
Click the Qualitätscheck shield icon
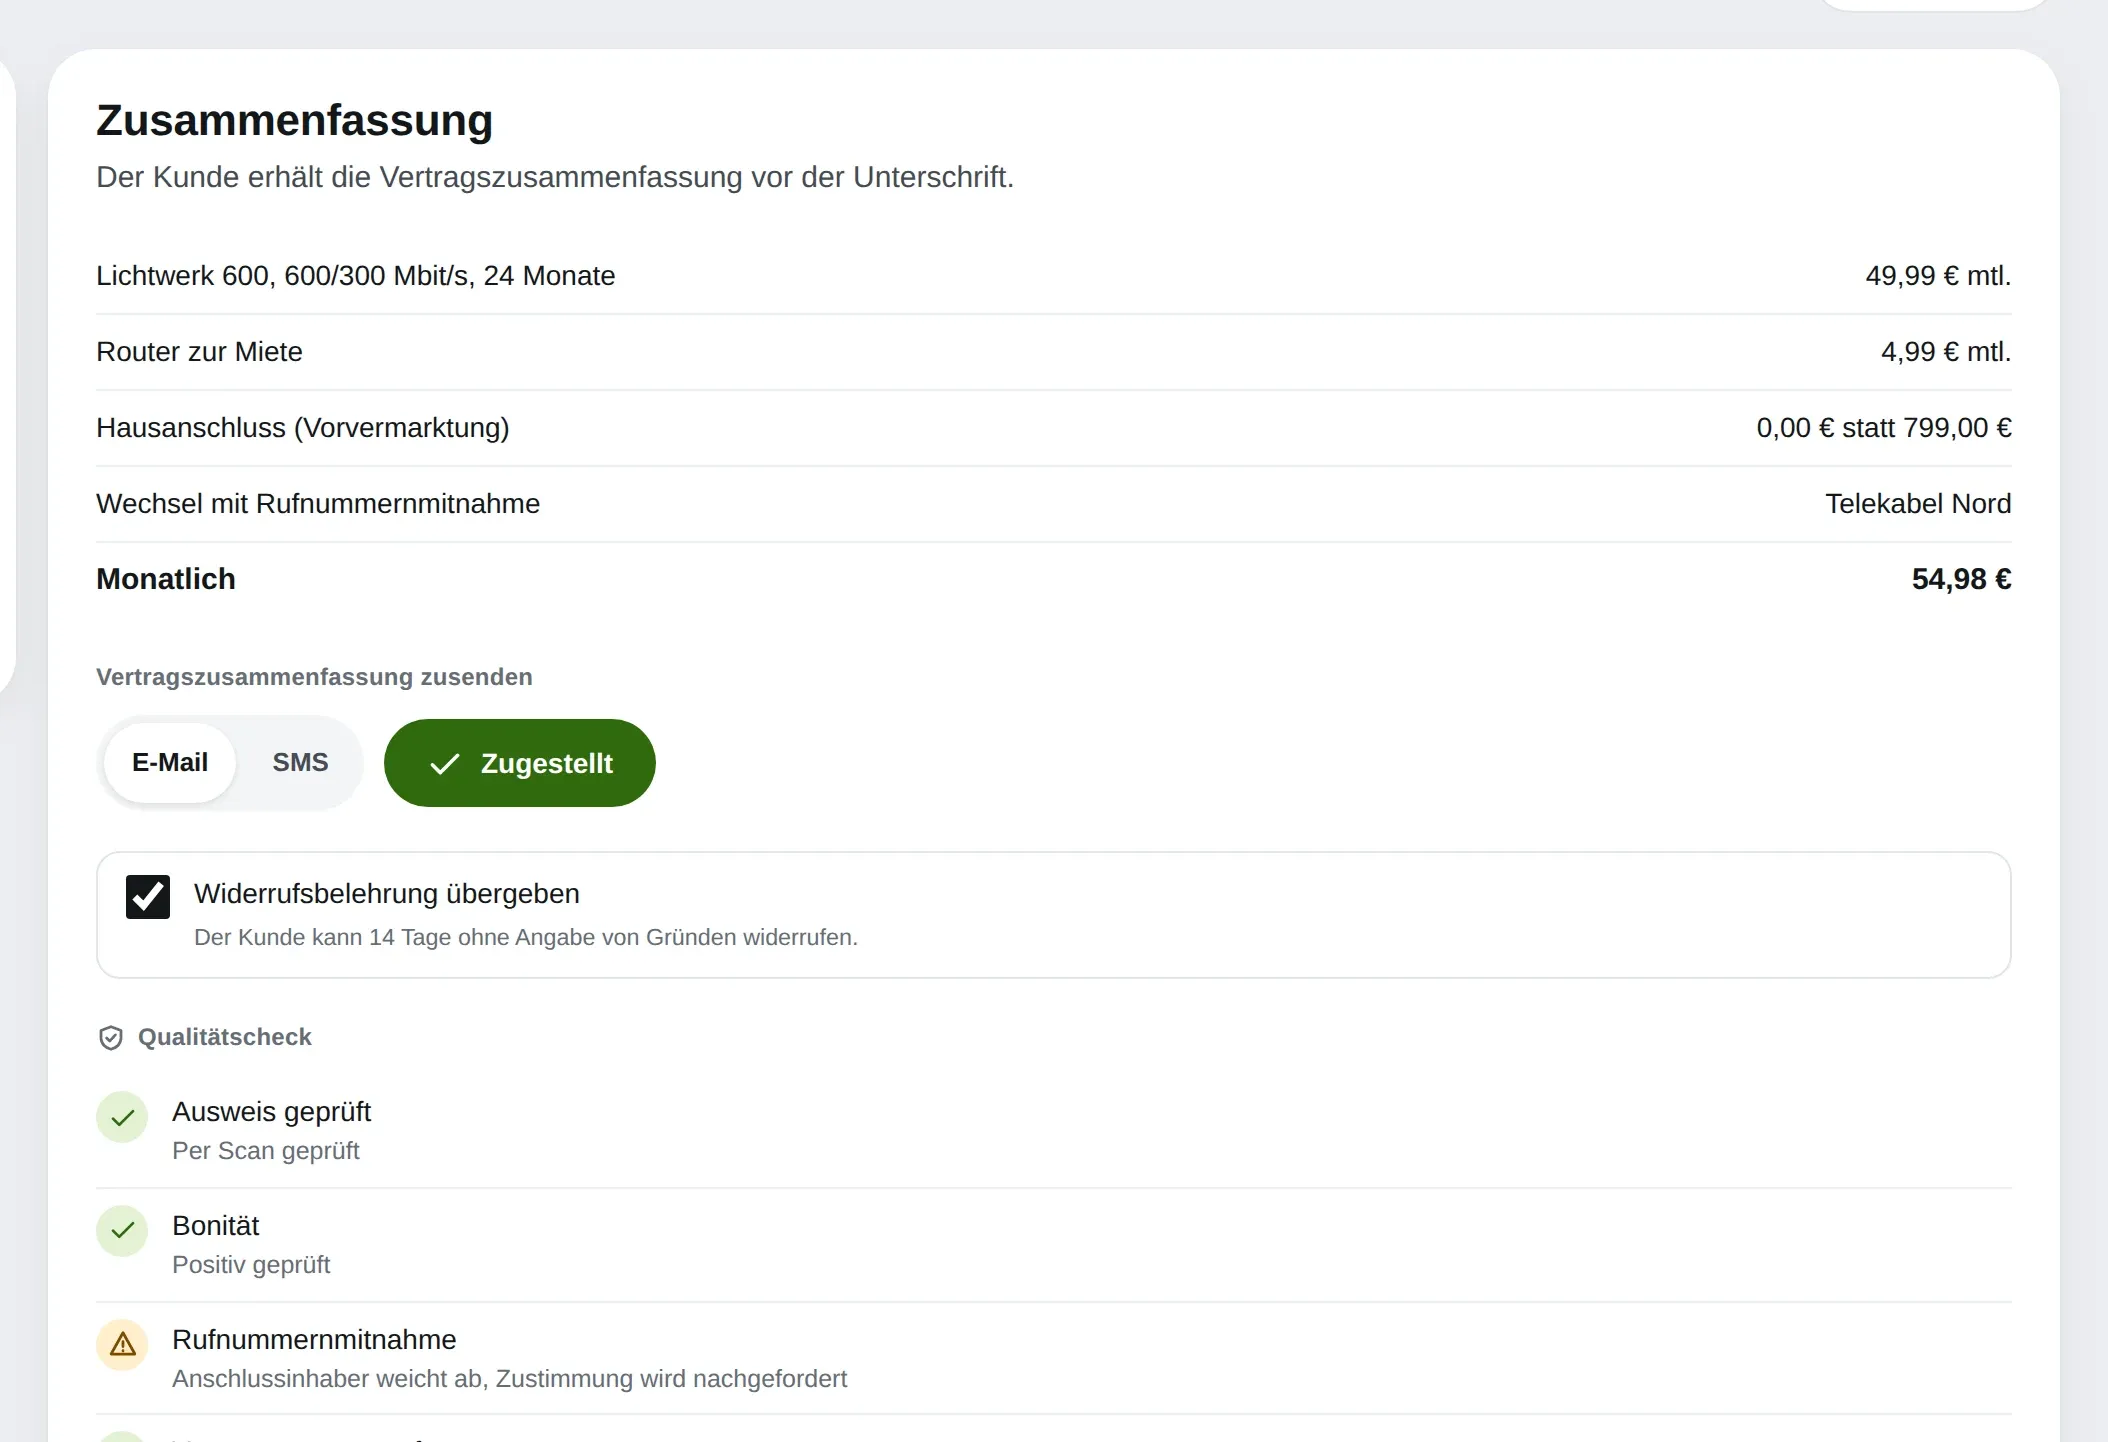[x=111, y=1038]
